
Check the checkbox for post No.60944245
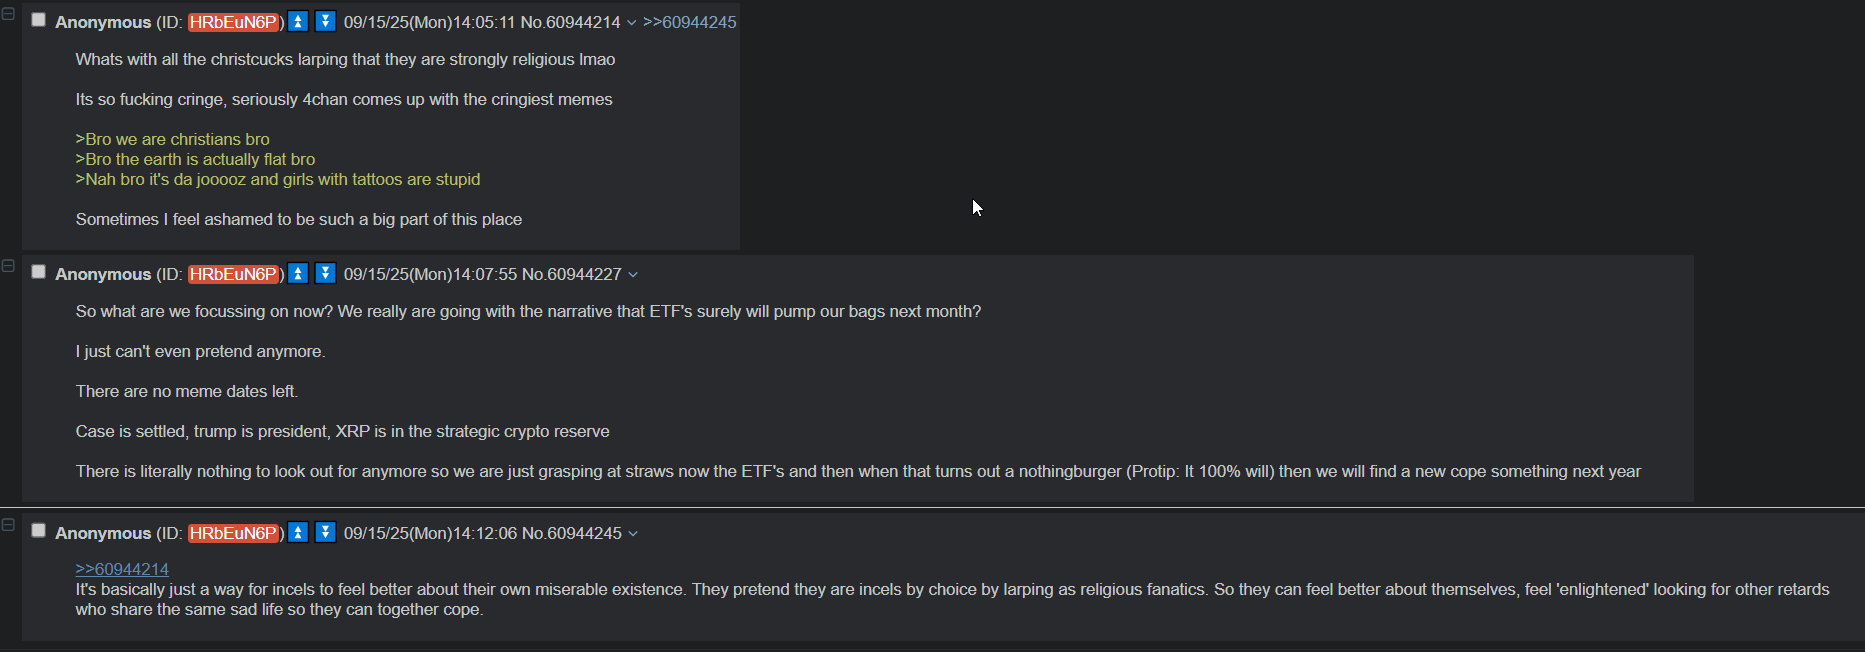tap(39, 531)
